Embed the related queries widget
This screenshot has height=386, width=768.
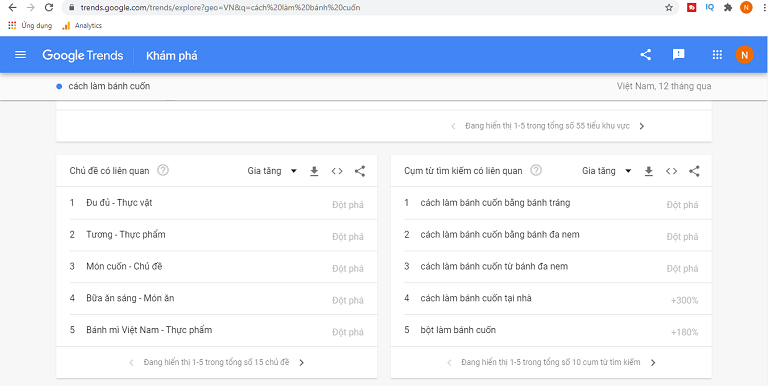pyautogui.click(x=672, y=171)
